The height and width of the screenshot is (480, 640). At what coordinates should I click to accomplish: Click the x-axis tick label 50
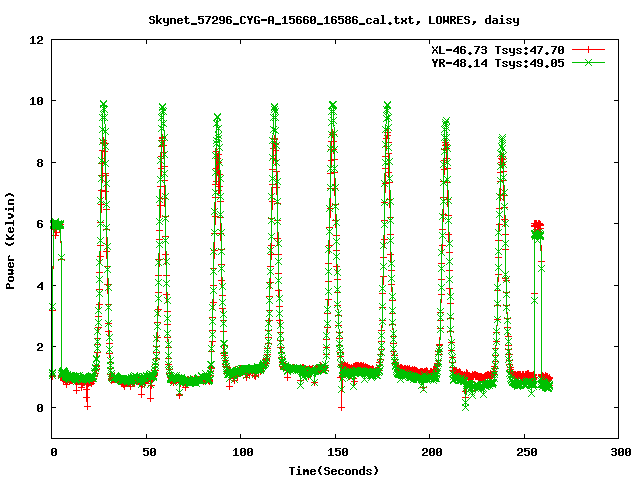149,452
